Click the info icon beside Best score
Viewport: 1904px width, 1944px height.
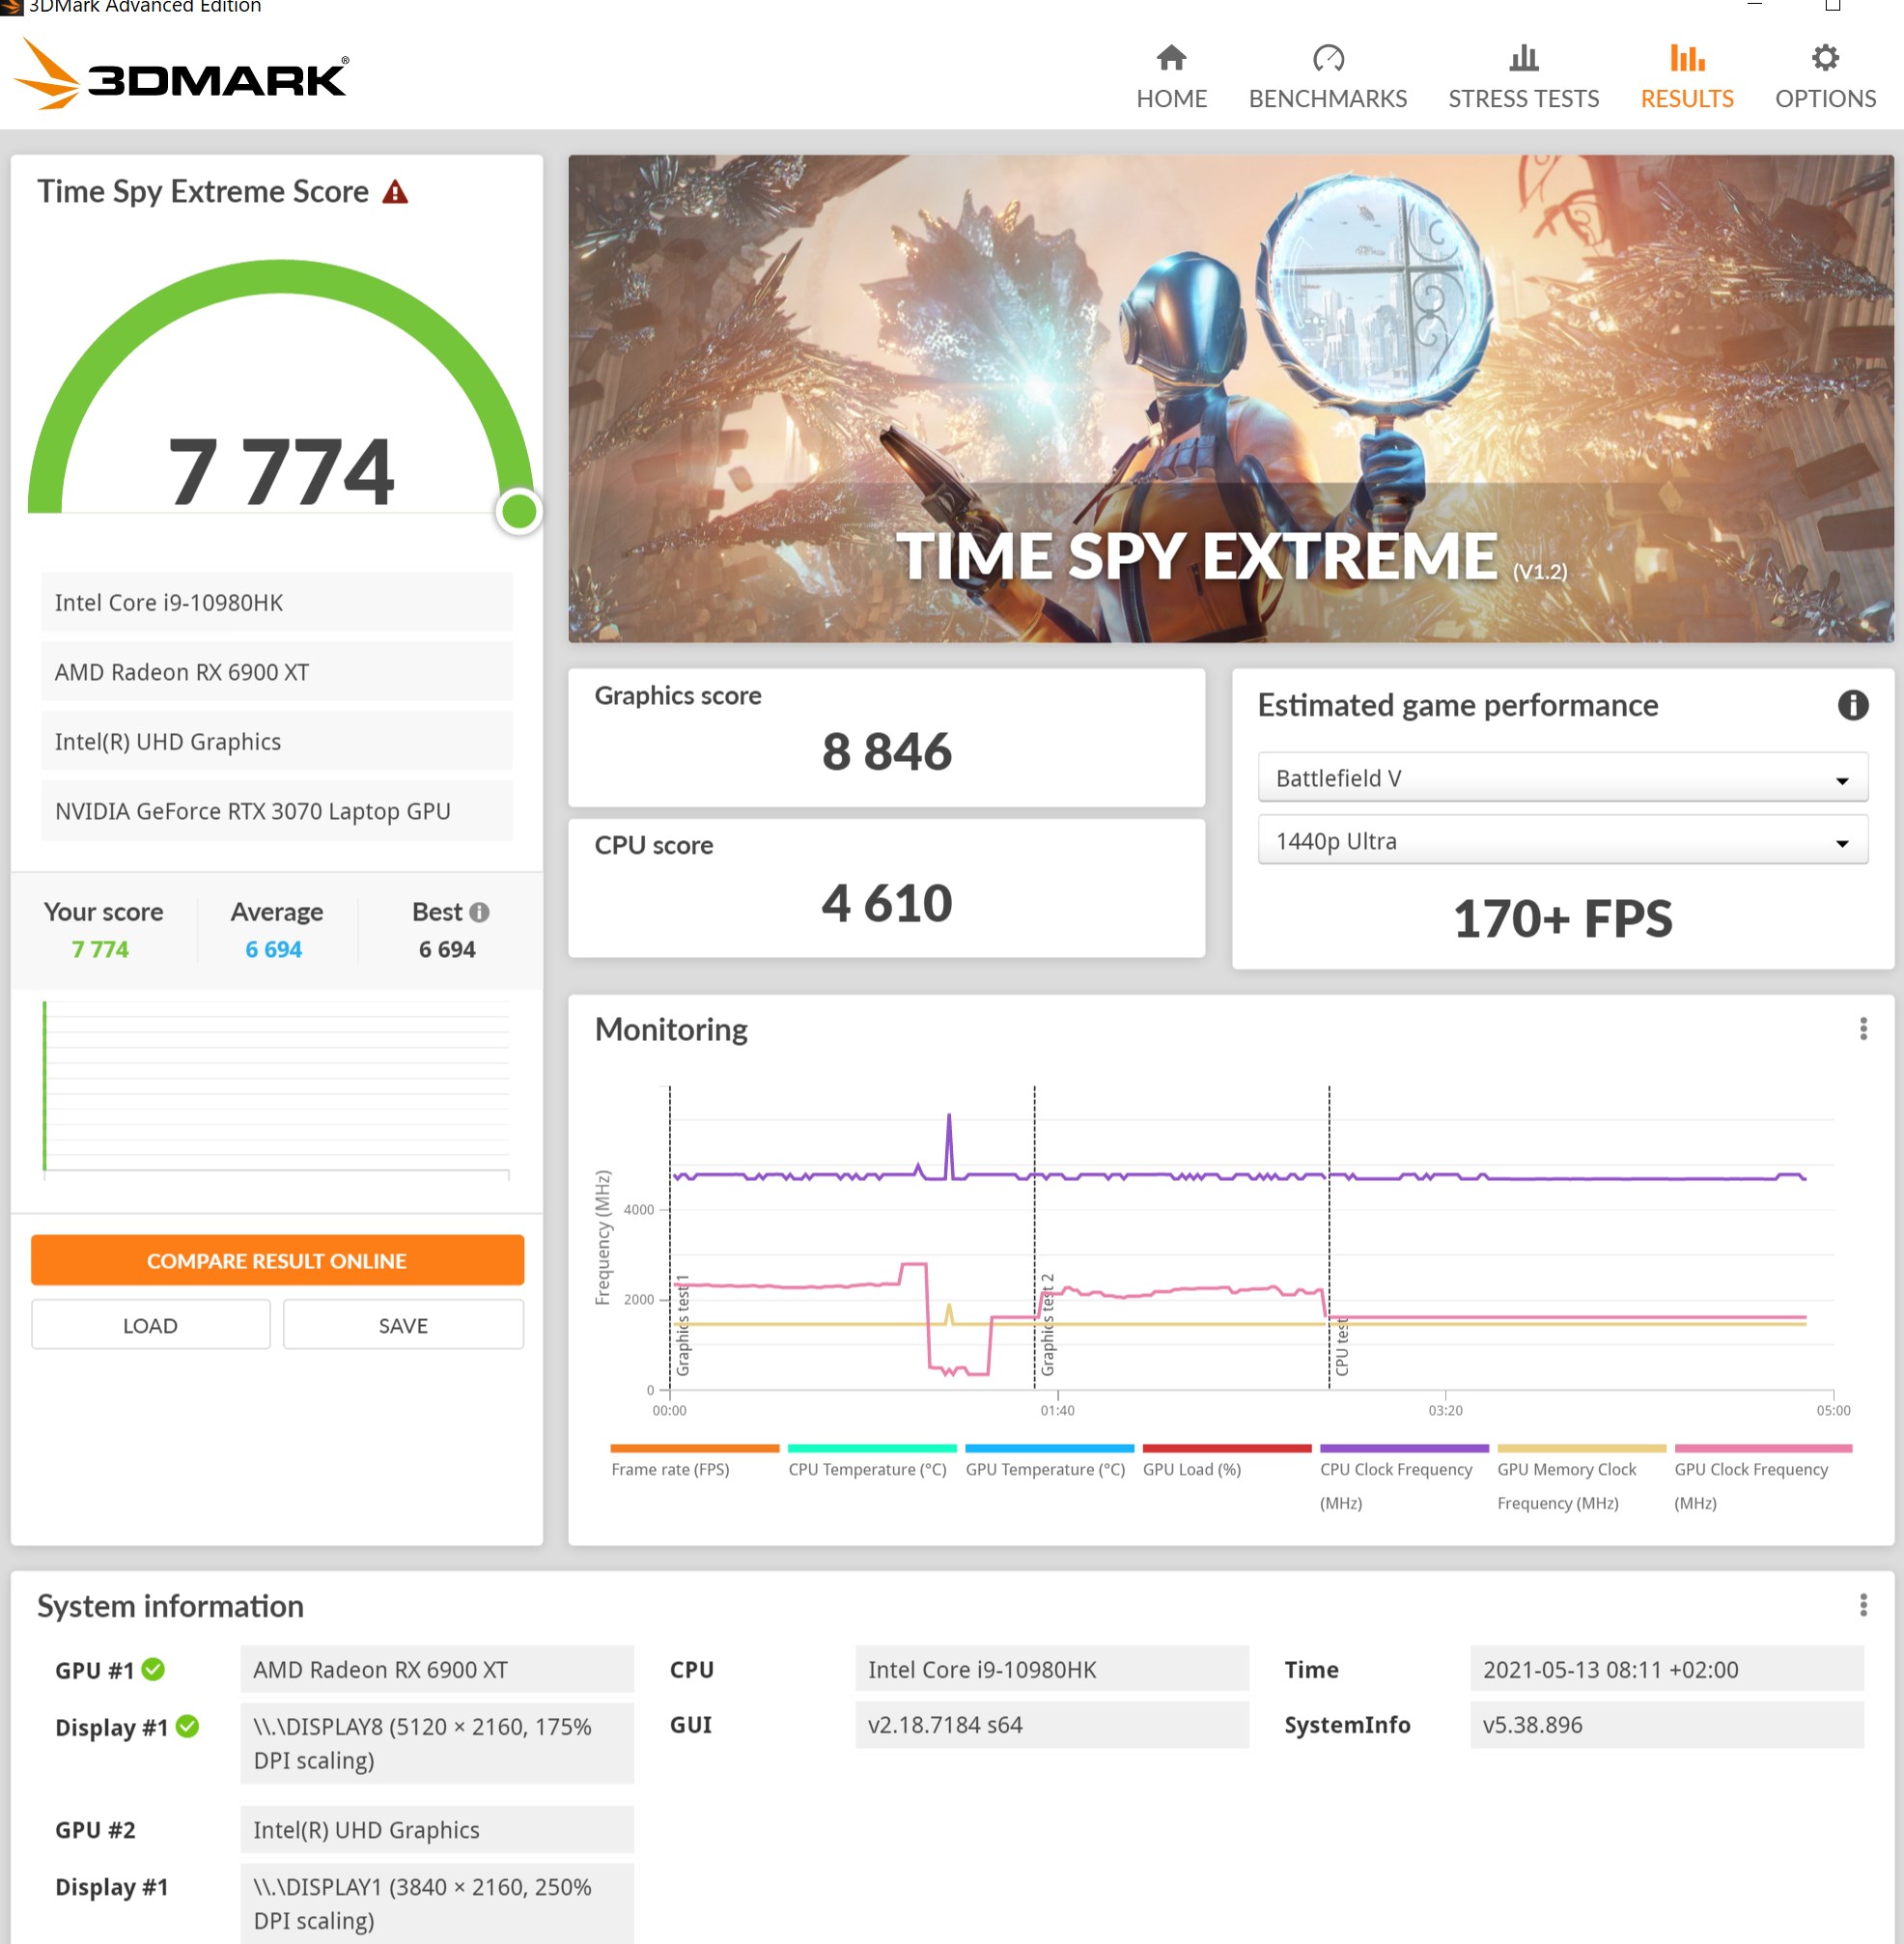point(479,912)
